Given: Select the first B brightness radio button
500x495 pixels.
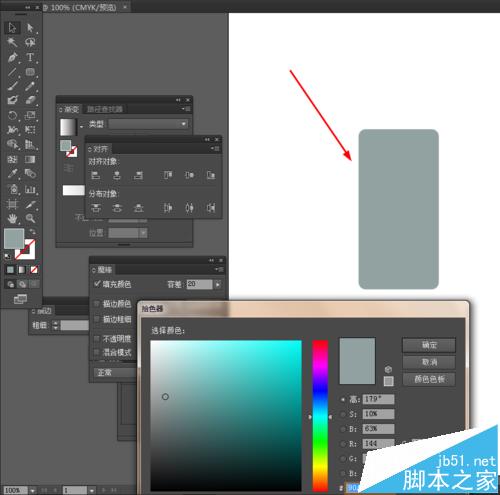Looking at the screenshot, I should (x=343, y=429).
